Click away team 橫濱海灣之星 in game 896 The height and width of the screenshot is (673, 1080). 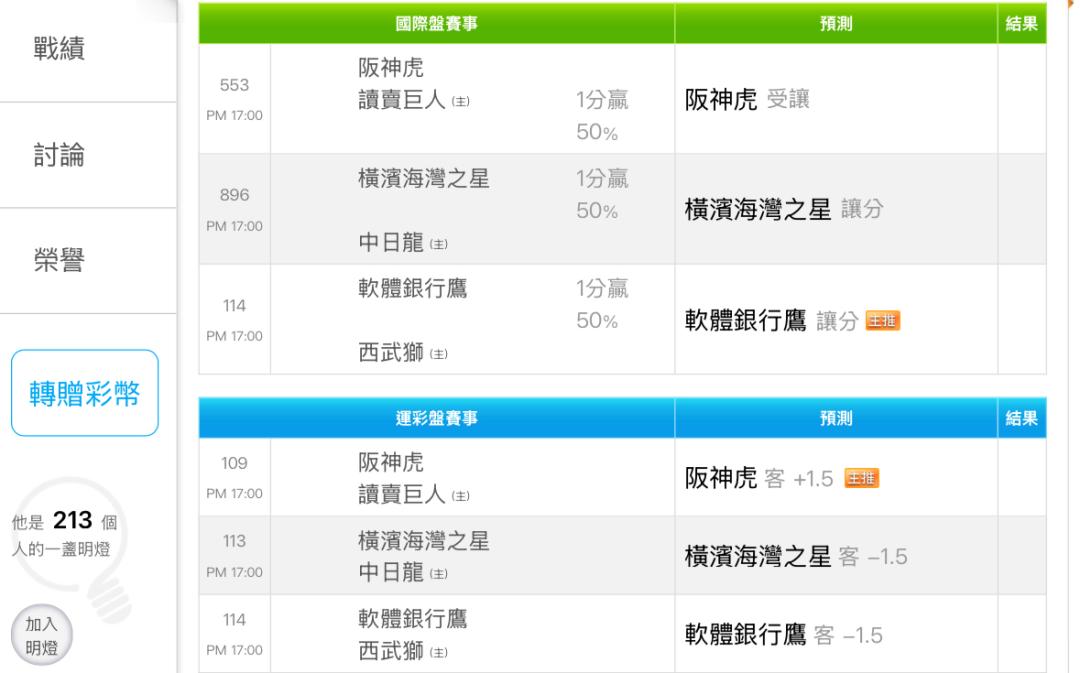(x=424, y=178)
